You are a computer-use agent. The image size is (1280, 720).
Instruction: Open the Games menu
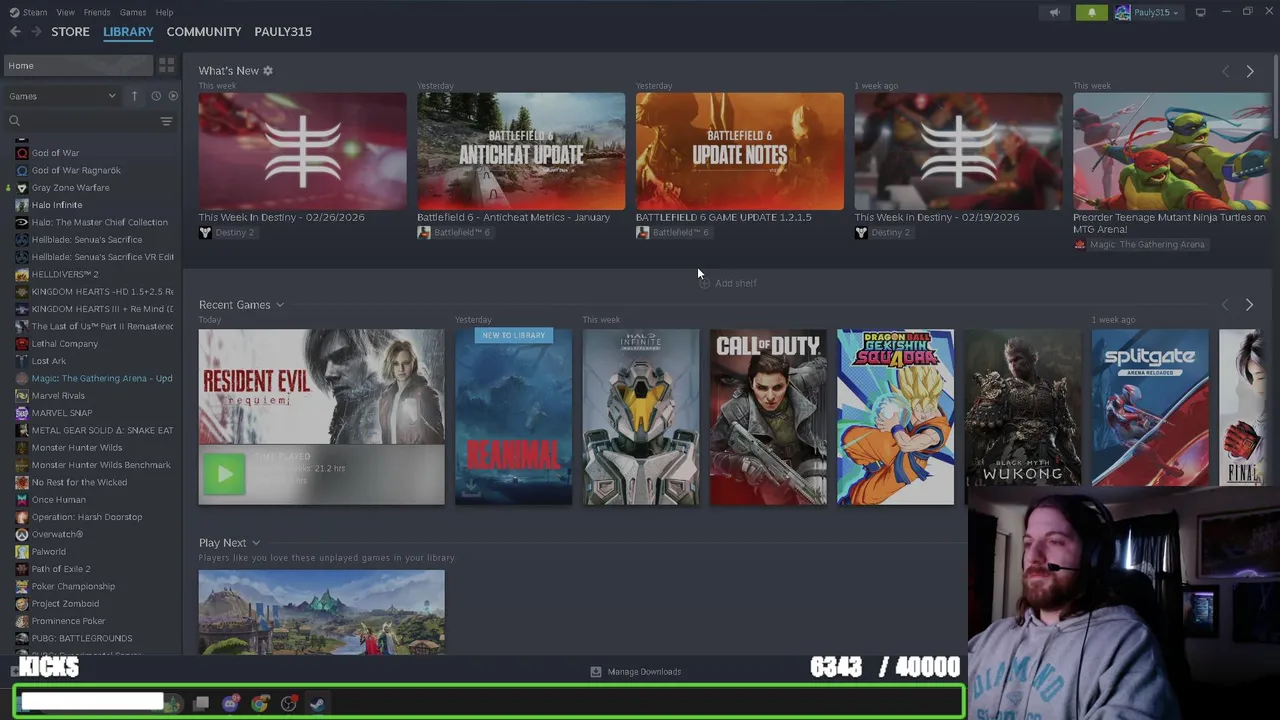pyautogui.click(x=133, y=12)
